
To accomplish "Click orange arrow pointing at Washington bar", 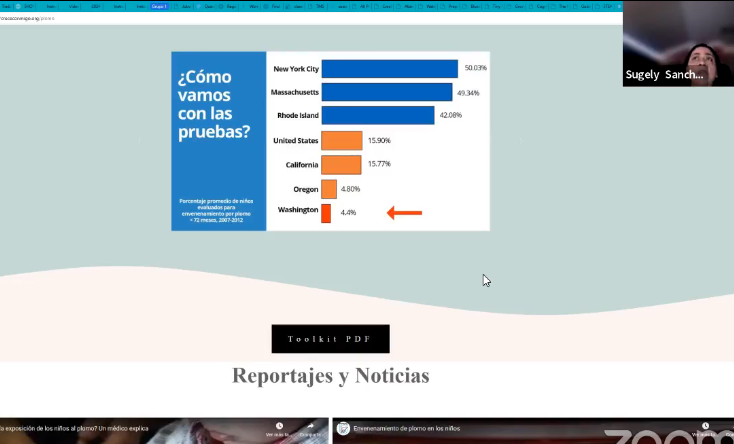I will [405, 212].
